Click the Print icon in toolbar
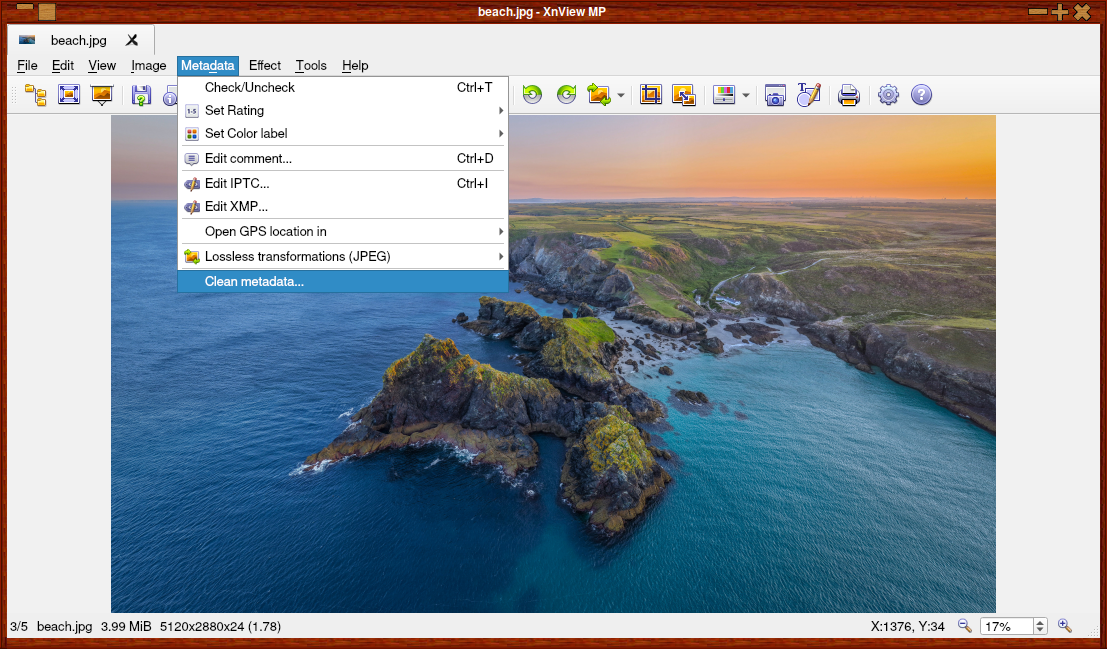The image size is (1107, 649). [x=848, y=95]
